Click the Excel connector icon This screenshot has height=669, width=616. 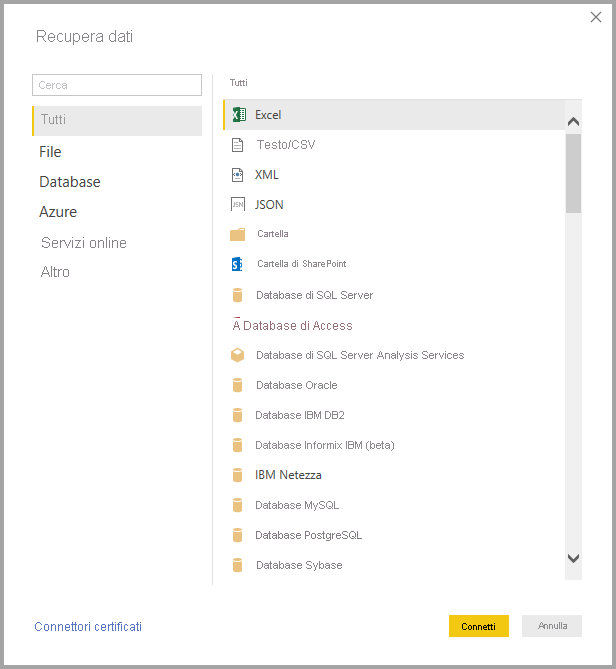pos(239,114)
